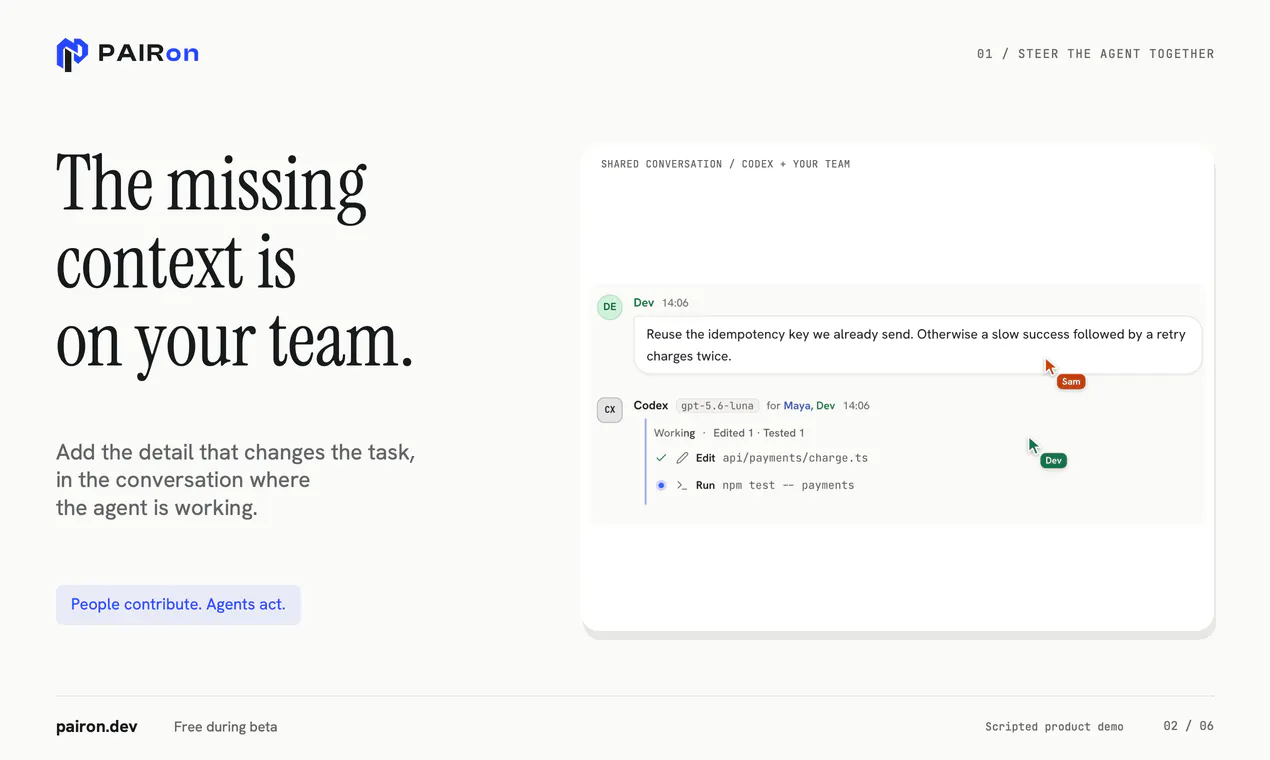Click the subtitle starting "Add the detail that changes"
This screenshot has width=1270, height=760.
point(235,480)
